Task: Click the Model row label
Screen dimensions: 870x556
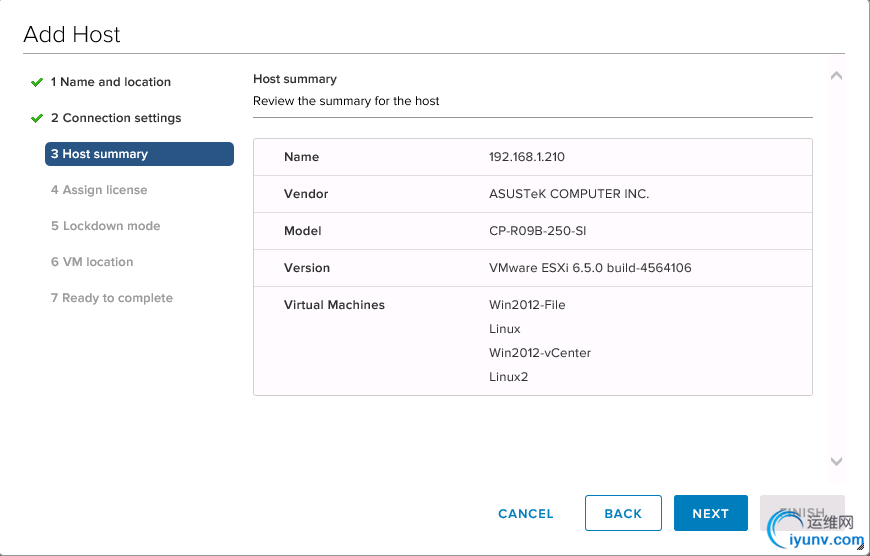Action: (302, 231)
